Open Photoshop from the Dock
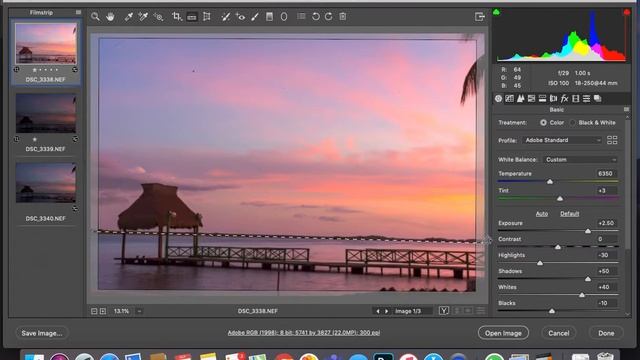 (383, 356)
